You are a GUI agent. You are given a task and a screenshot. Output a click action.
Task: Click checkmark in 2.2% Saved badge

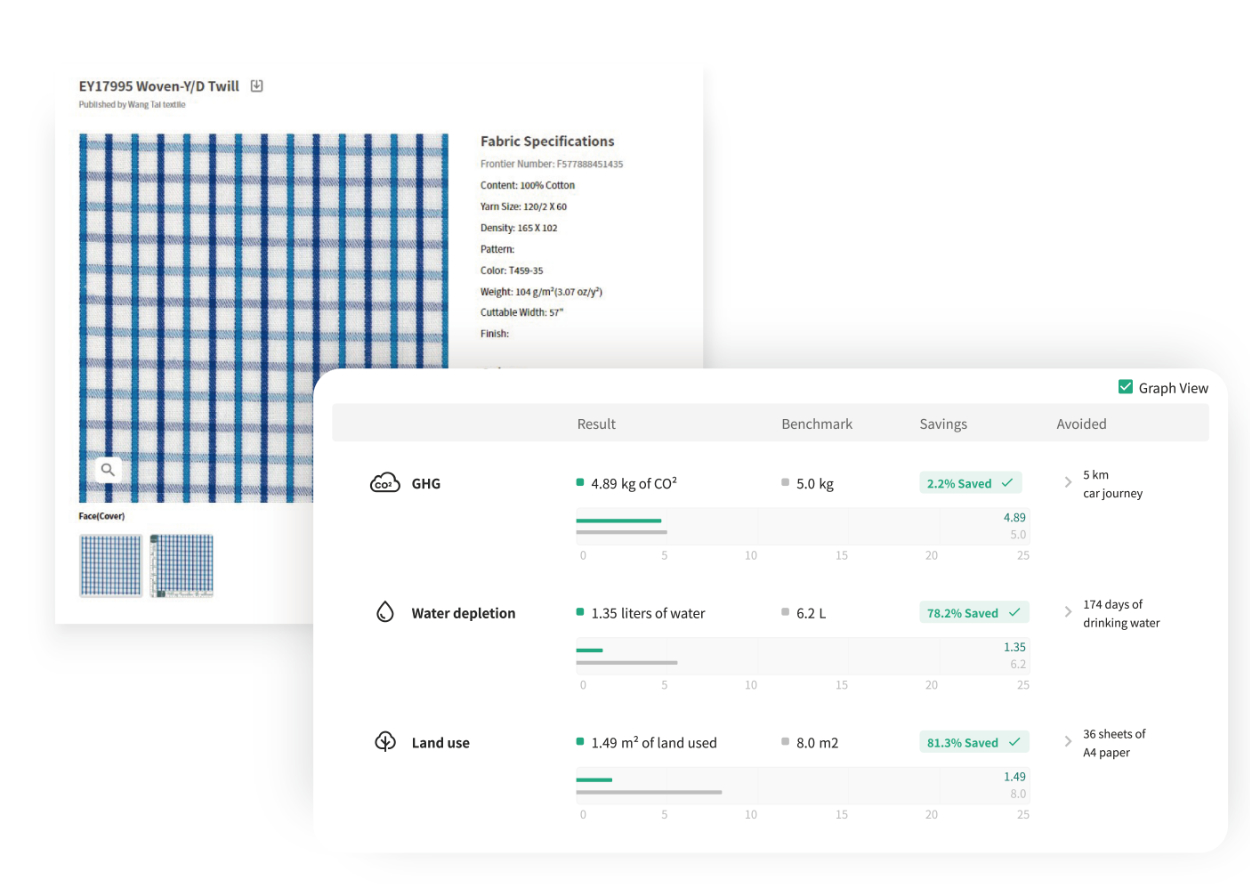(1007, 483)
